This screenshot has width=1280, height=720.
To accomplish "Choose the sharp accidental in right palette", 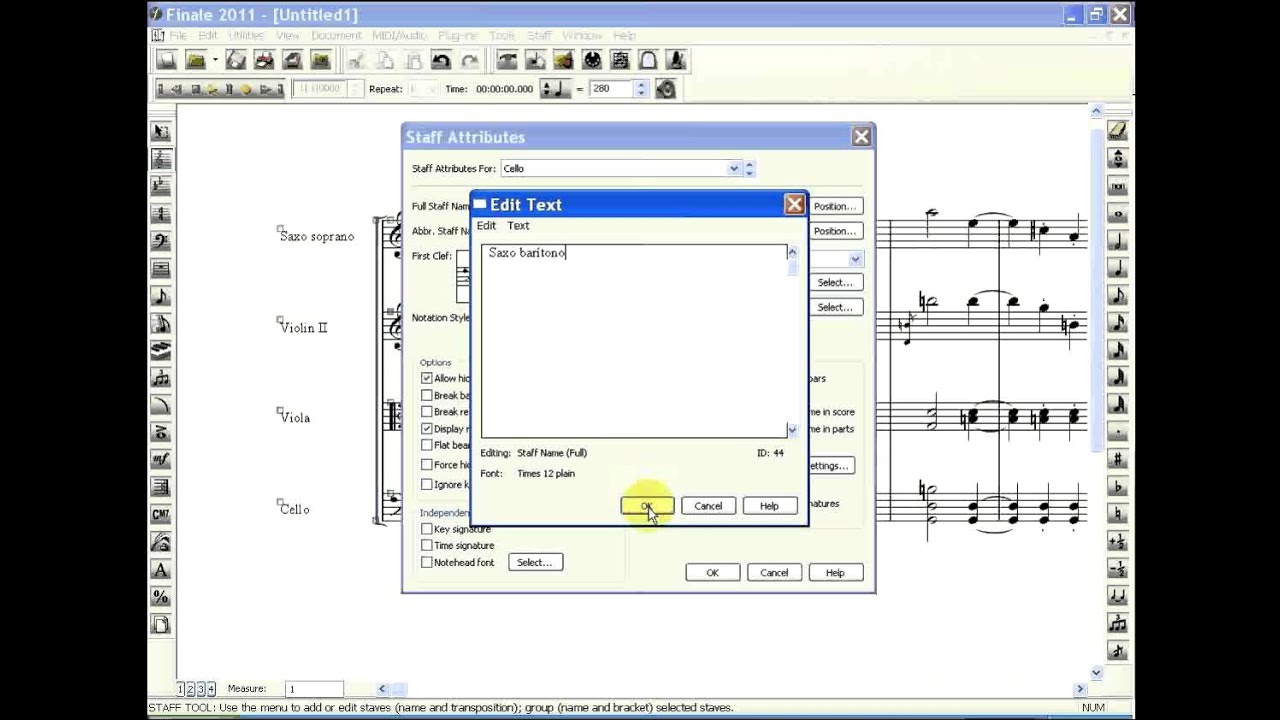I will (1118, 460).
